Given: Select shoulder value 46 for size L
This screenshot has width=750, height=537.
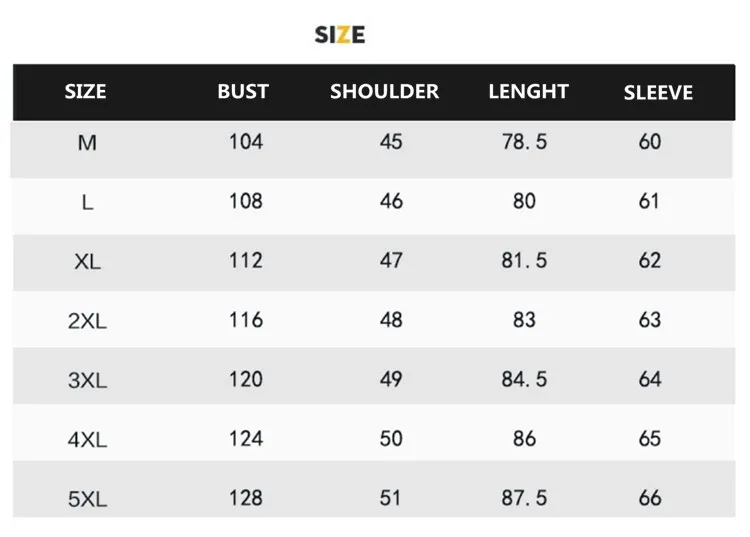Looking at the screenshot, I should [391, 201].
